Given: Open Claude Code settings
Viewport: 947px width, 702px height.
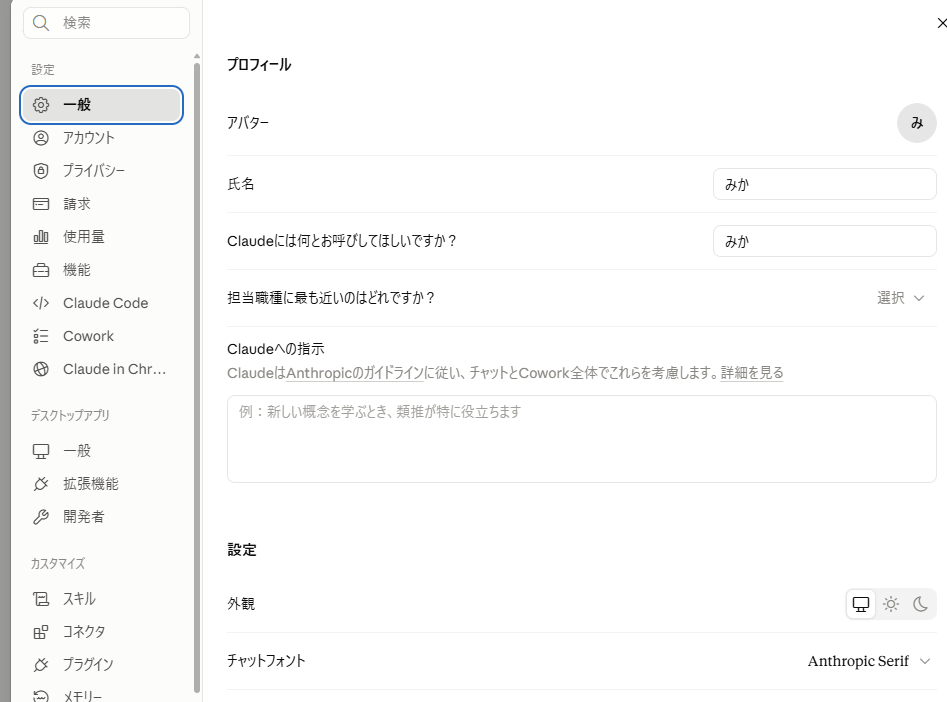Looking at the screenshot, I should tap(101, 303).
